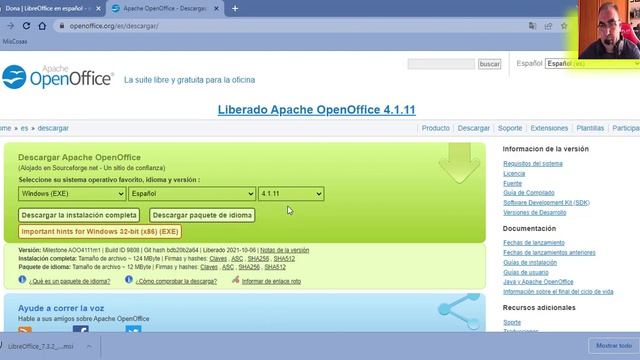
Task: Open Notas de la versión link
Action: [x=284, y=250]
